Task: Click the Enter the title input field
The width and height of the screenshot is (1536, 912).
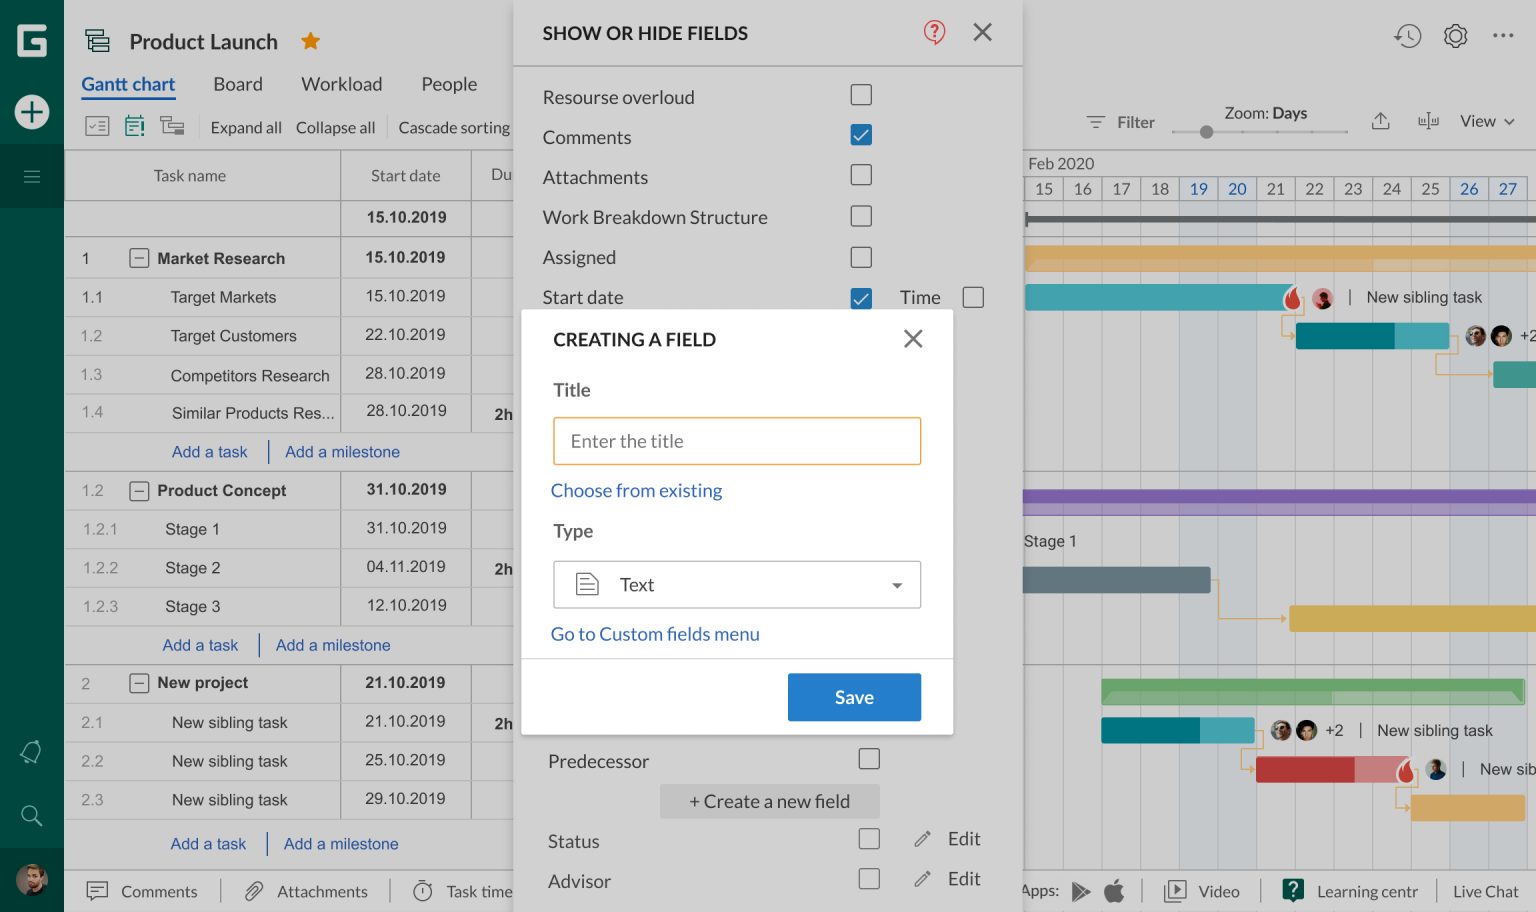Action: tap(736, 441)
